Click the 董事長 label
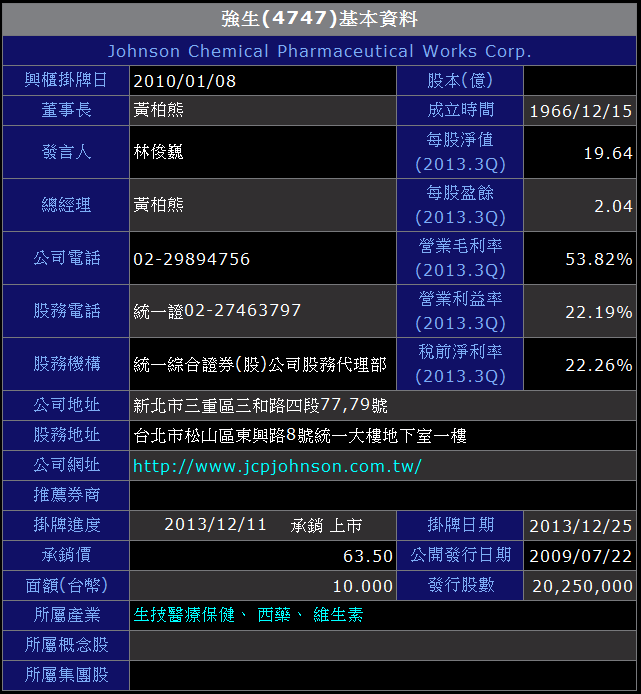The width and height of the screenshot is (641, 694). point(66,110)
